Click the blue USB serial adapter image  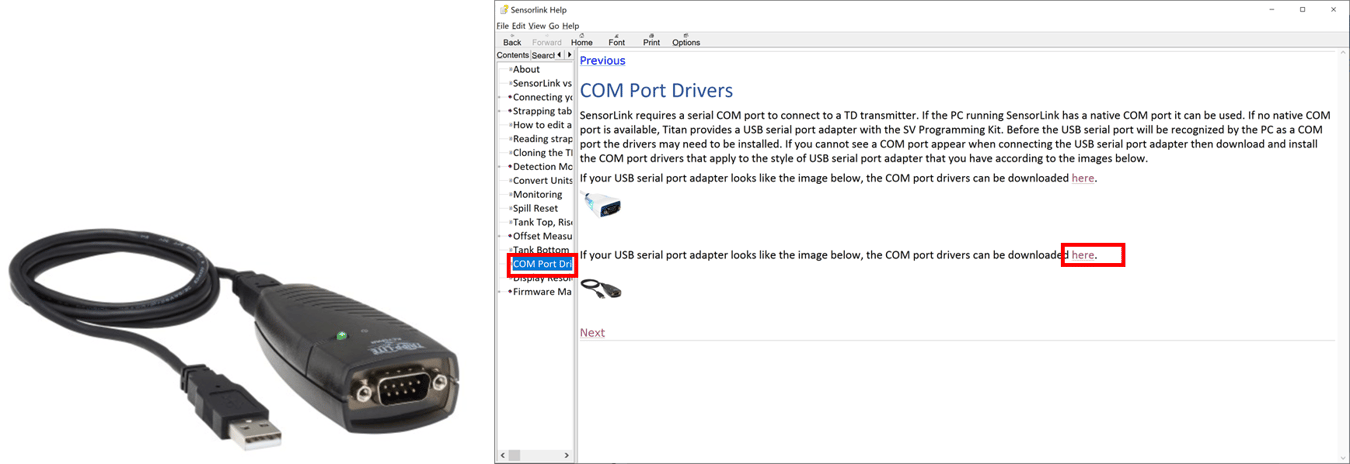[603, 205]
